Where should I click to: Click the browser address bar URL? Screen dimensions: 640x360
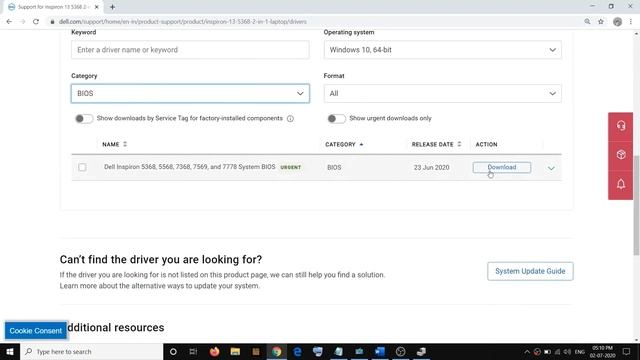tap(183, 22)
